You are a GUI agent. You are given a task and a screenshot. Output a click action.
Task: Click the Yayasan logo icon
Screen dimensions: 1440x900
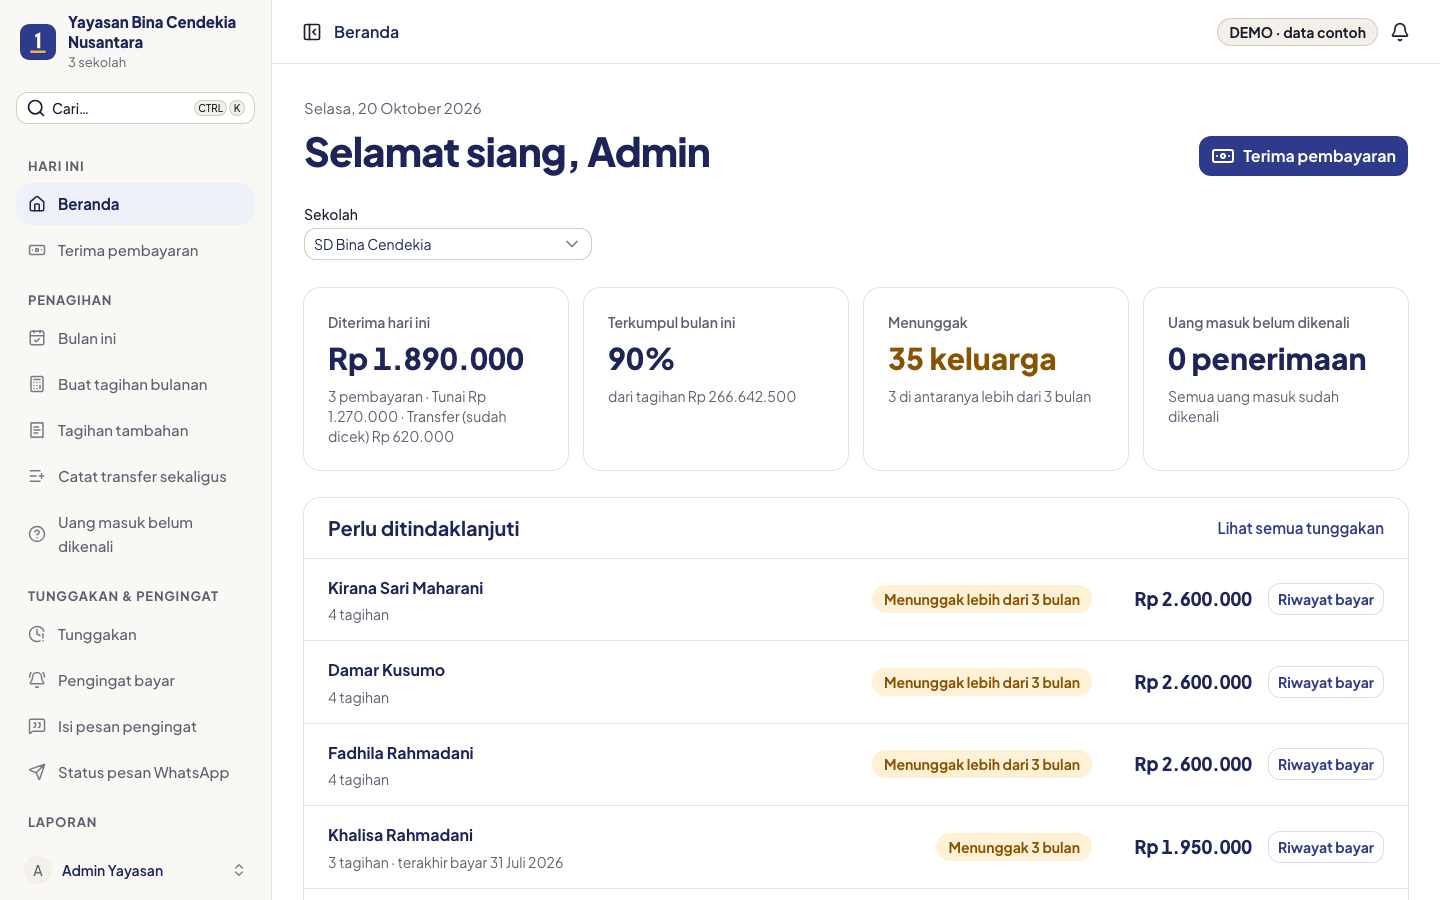(38, 42)
